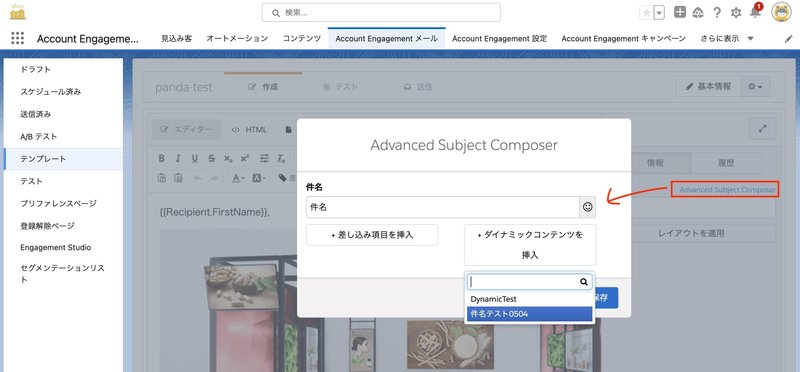The width and height of the screenshot is (800, 372).
Task: Open the Trailhead guidance icon
Action: 698,13
